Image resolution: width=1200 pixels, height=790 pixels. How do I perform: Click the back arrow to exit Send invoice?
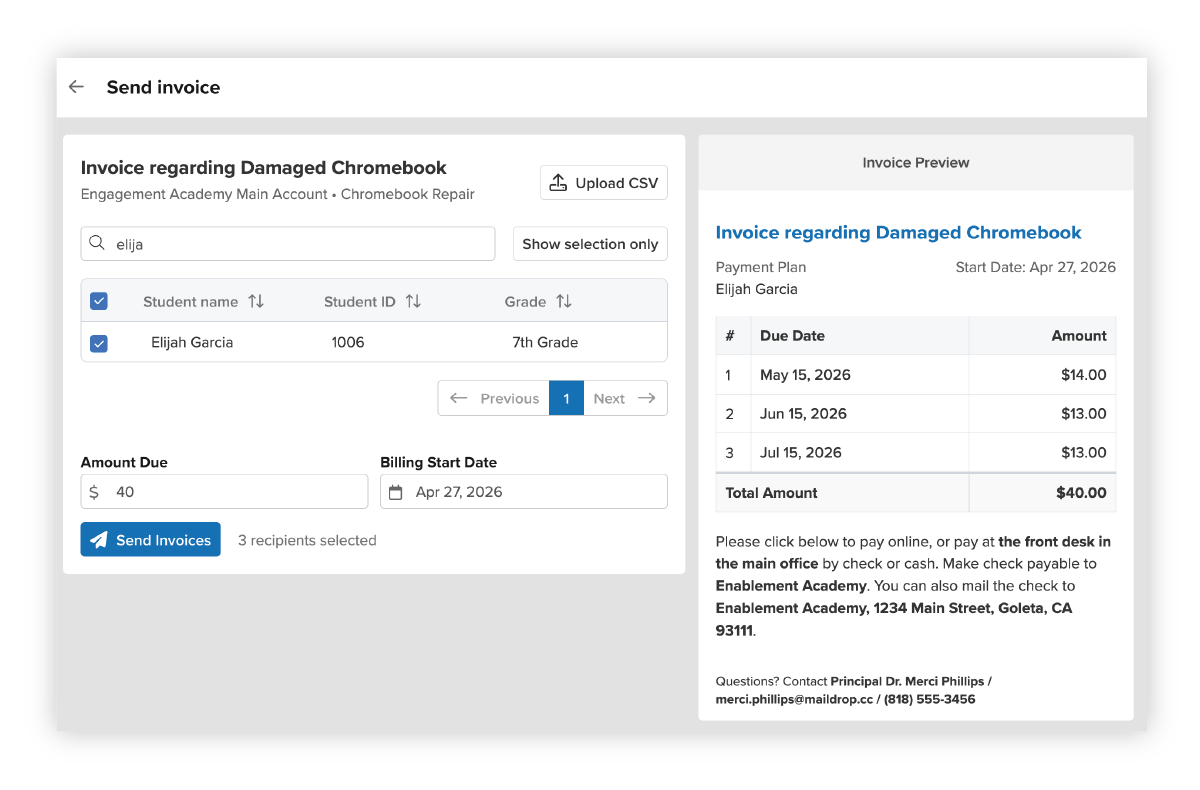(x=76, y=87)
